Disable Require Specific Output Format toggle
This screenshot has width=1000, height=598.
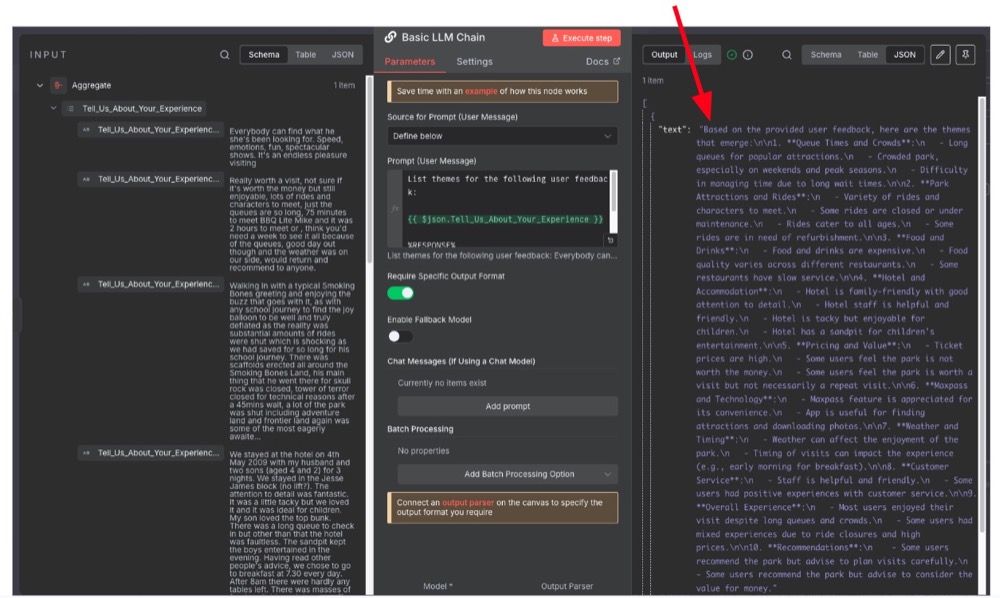click(x=400, y=293)
